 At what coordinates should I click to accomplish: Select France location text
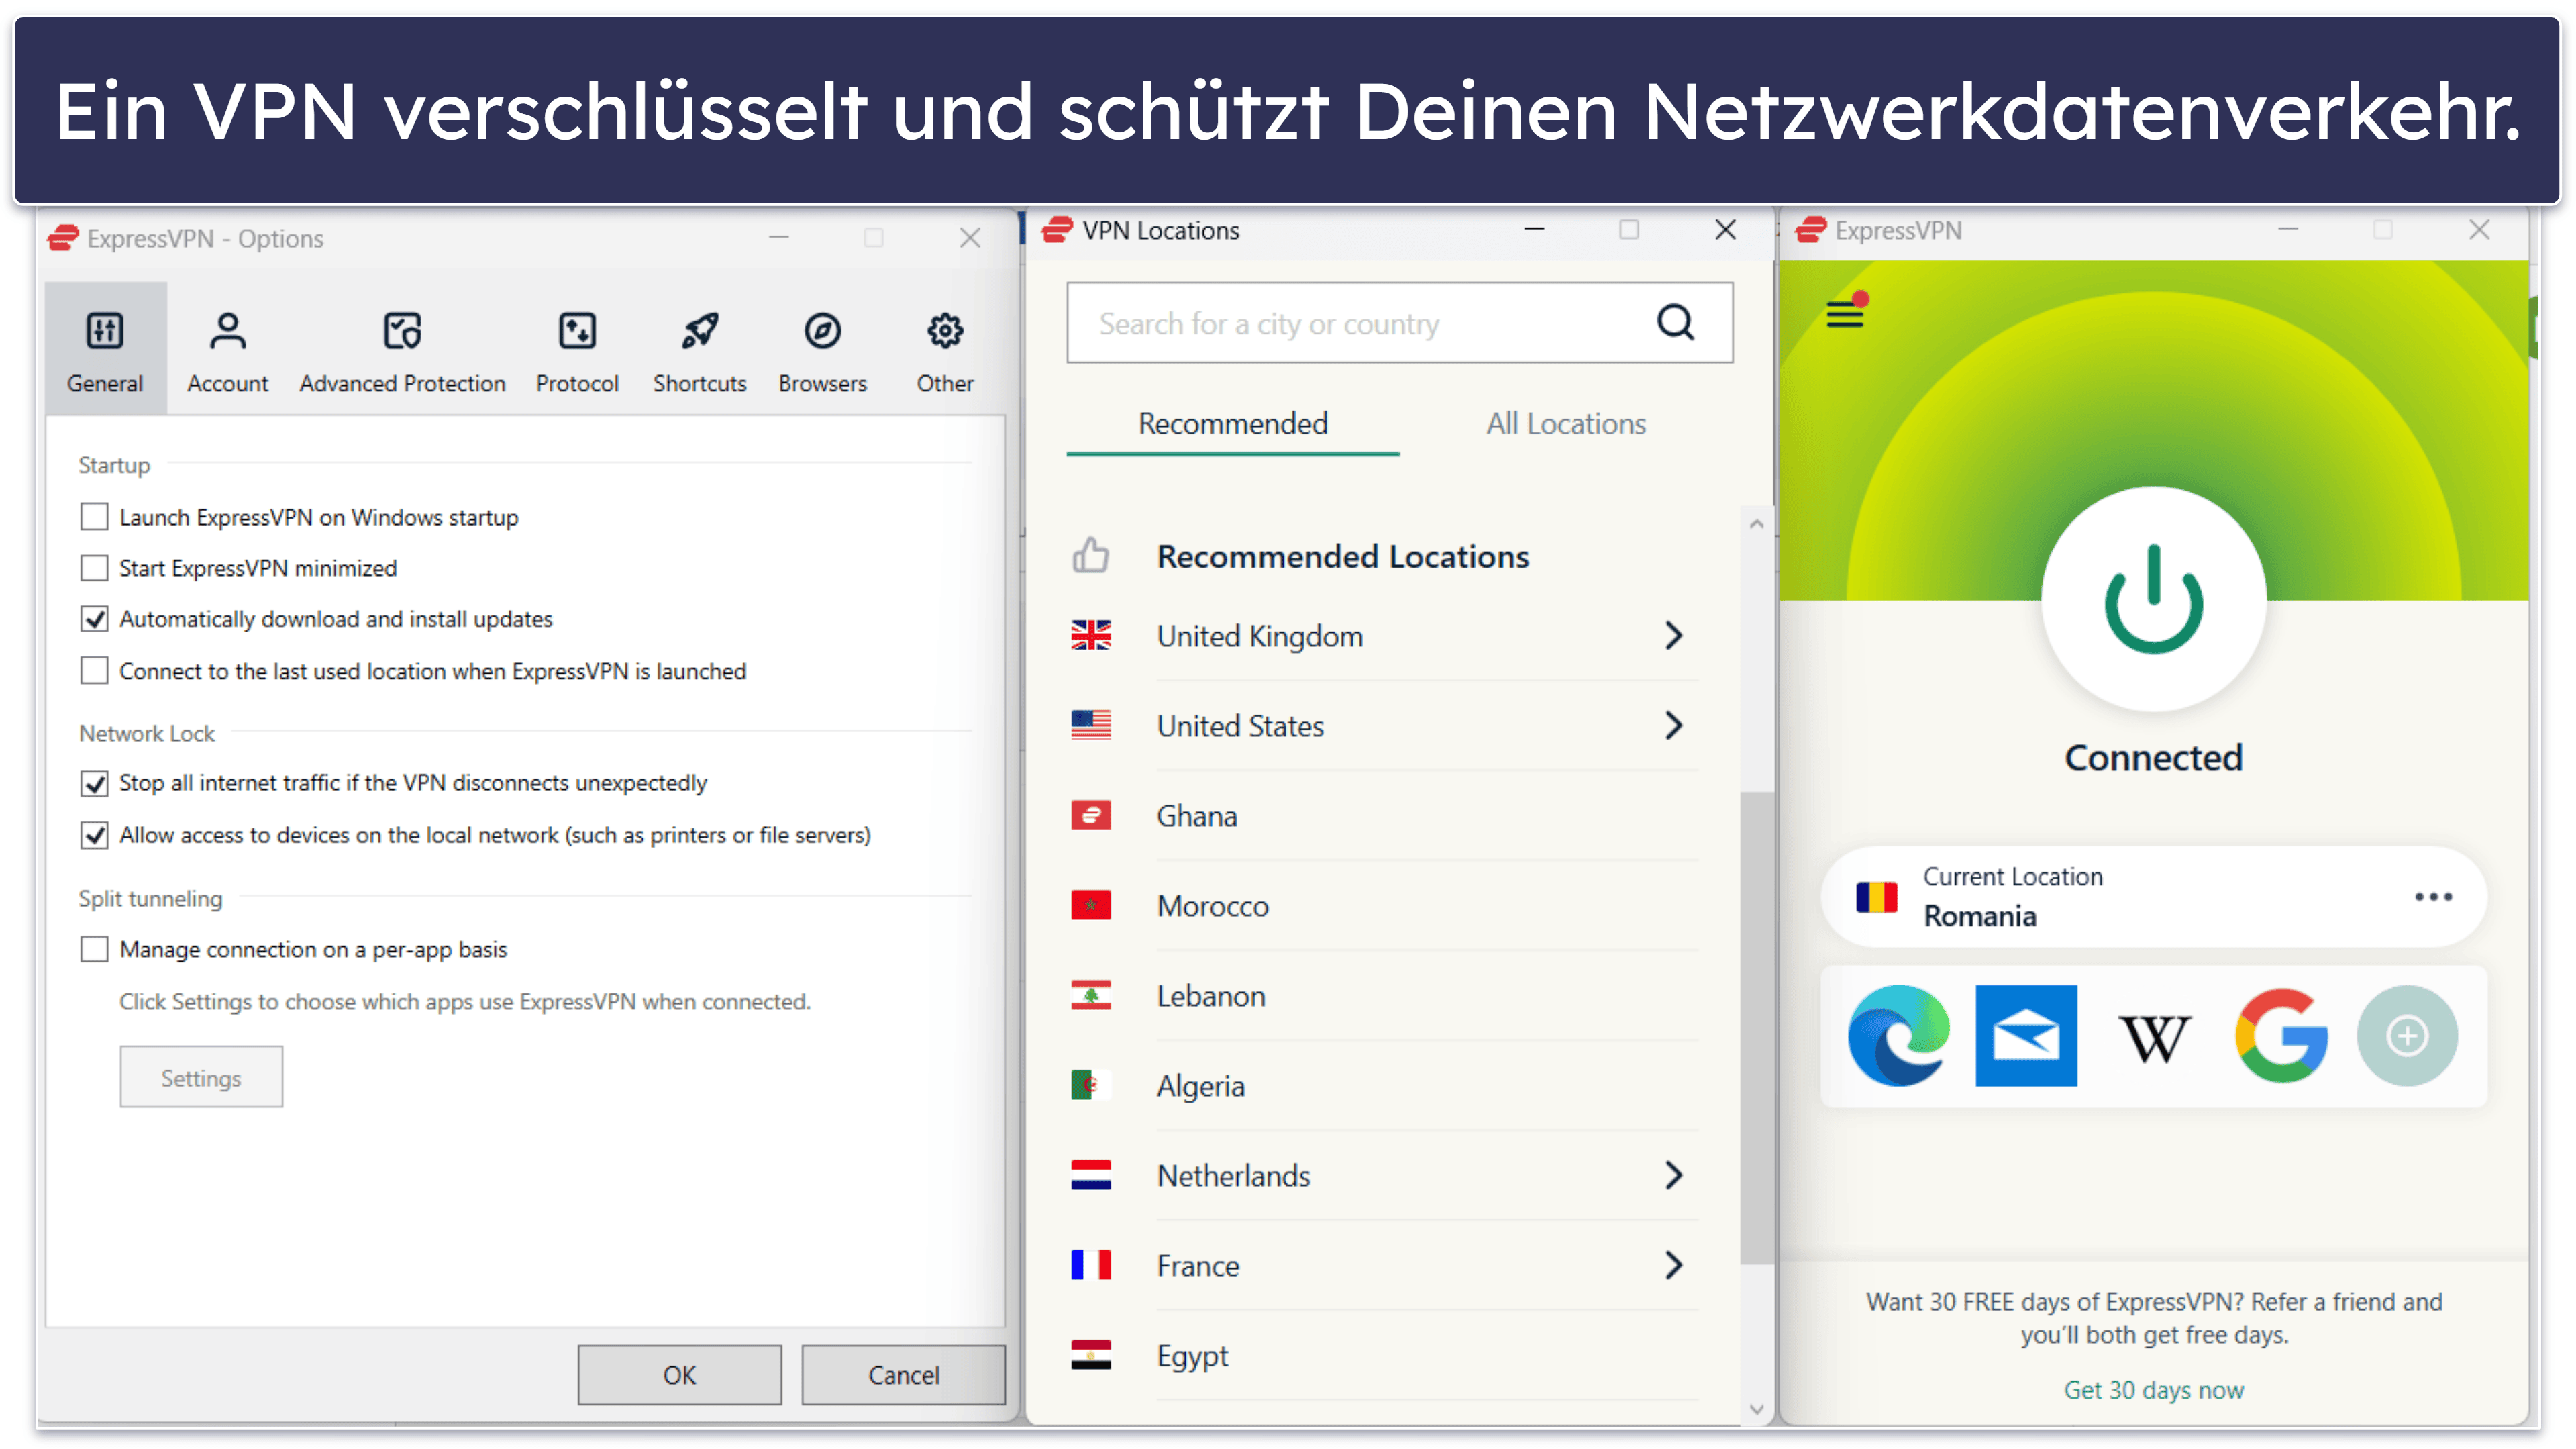pos(1197,1266)
